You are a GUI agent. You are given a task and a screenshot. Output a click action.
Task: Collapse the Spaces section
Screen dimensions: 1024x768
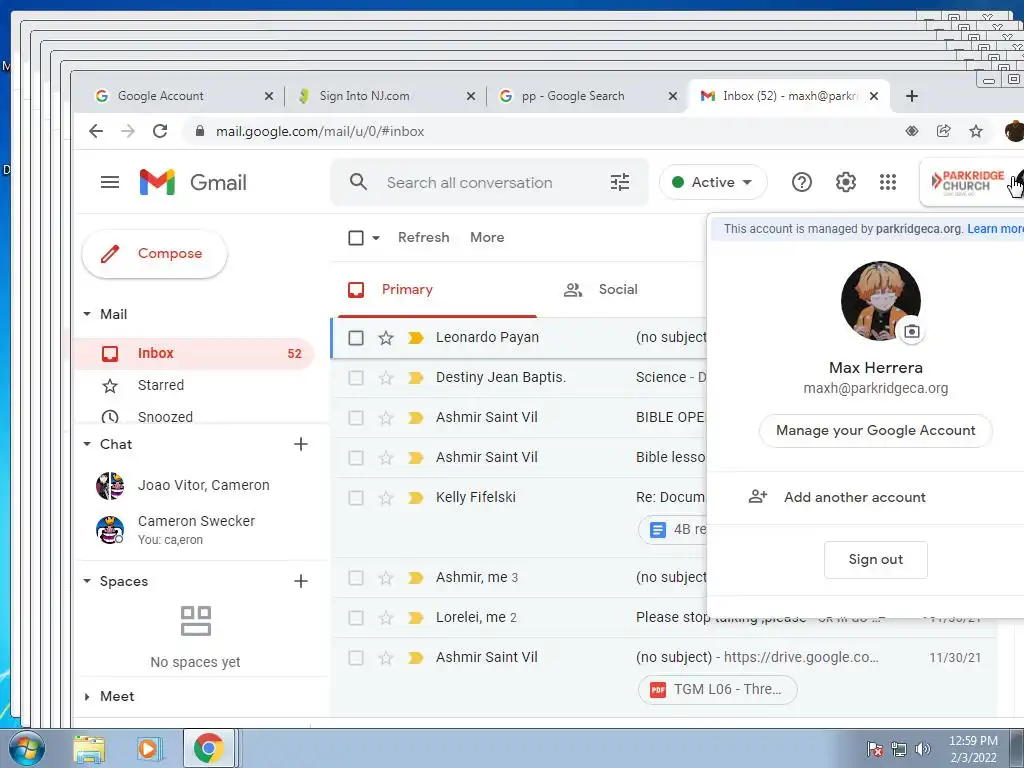click(x=87, y=581)
